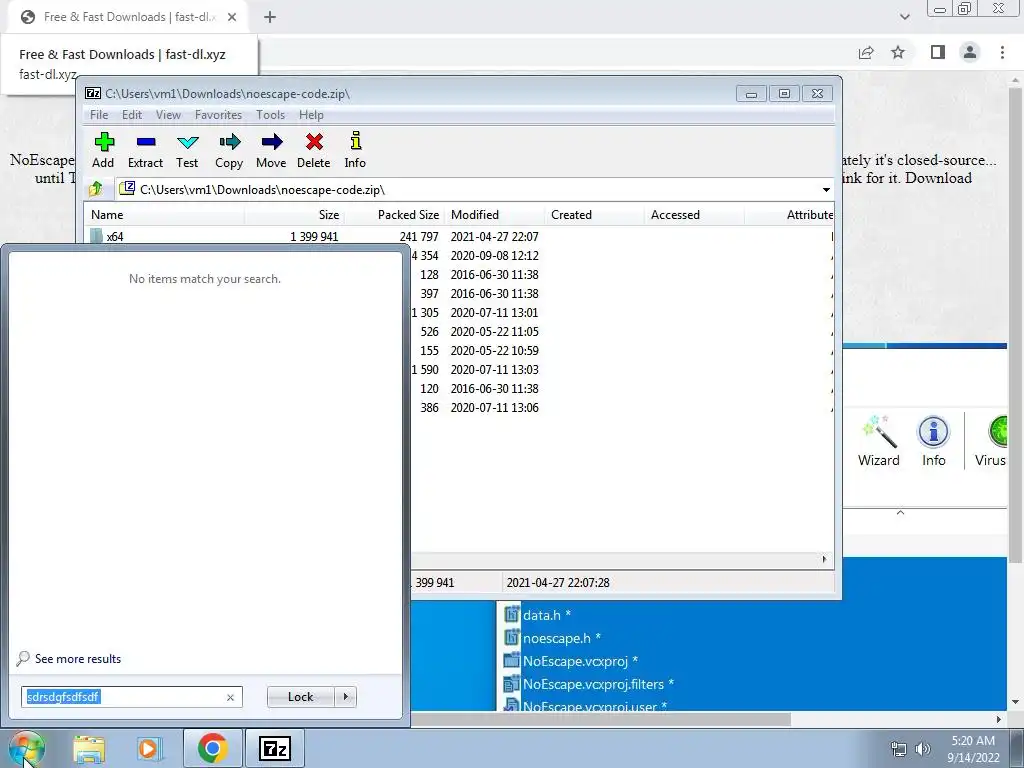The width and height of the screenshot is (1024, 768).
Task: Click Chrome's share page icon
Action: coord(866,52)
